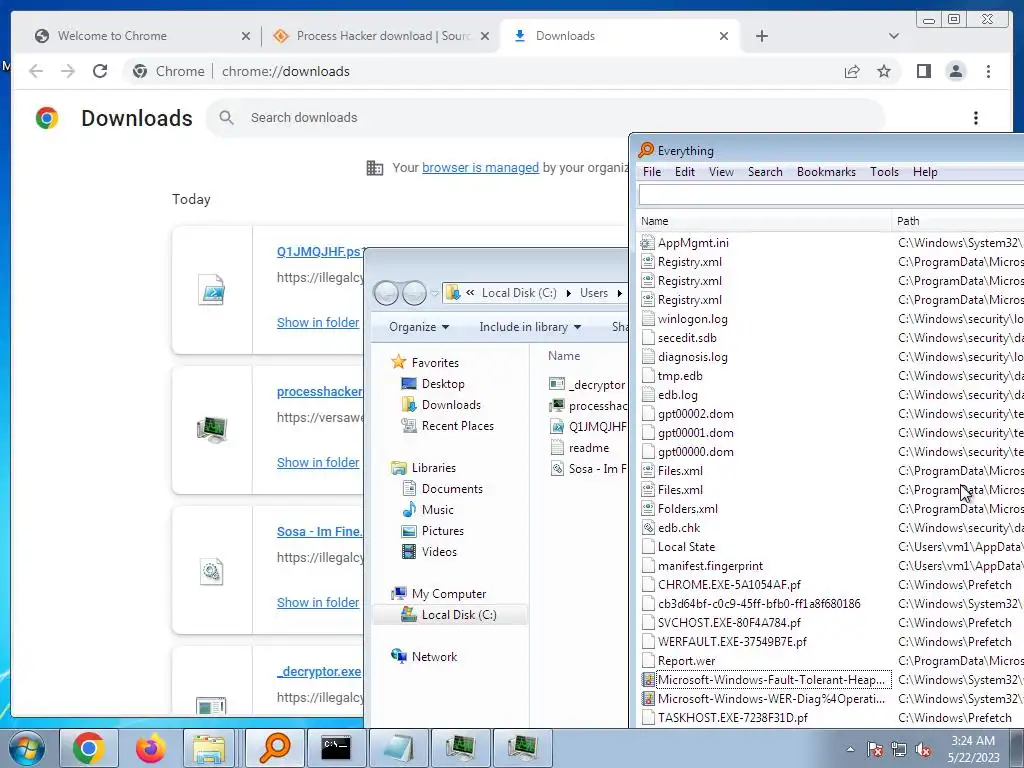Bookmark this page with the star icon

pyautogui.click(x=884, y=71)
